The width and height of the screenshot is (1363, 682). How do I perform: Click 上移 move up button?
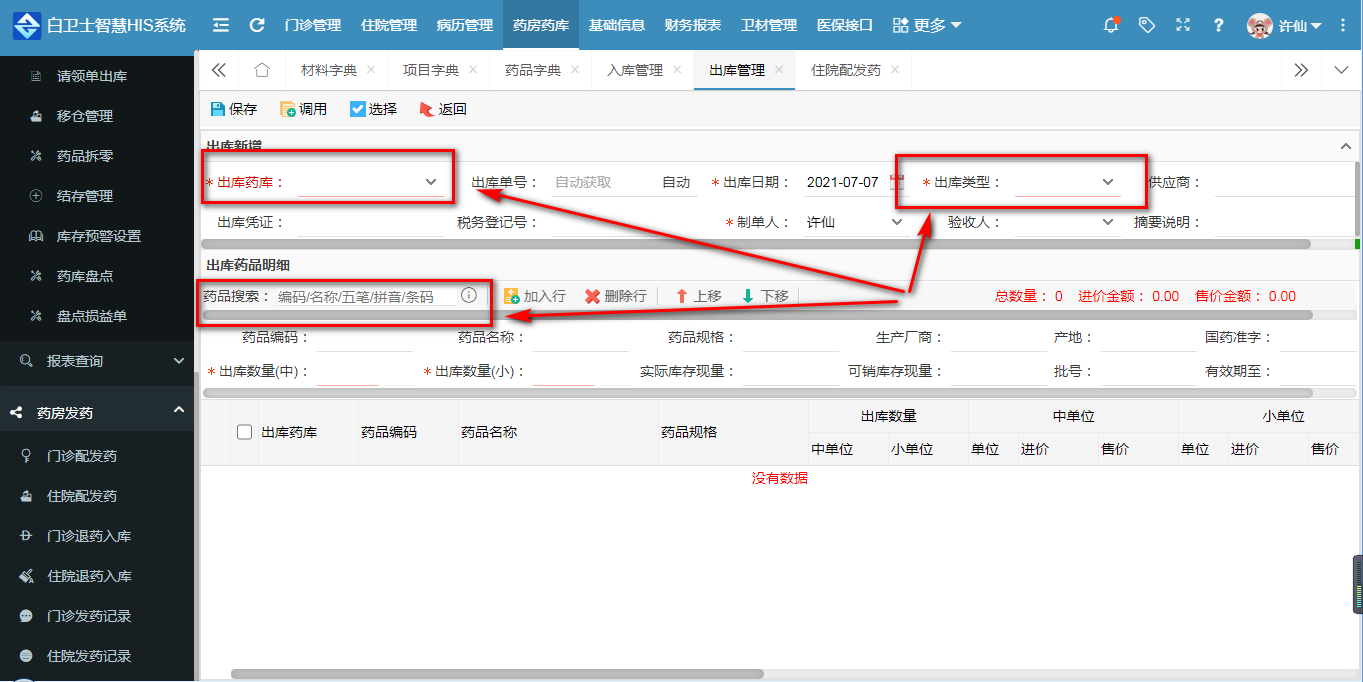pos(698,296)
